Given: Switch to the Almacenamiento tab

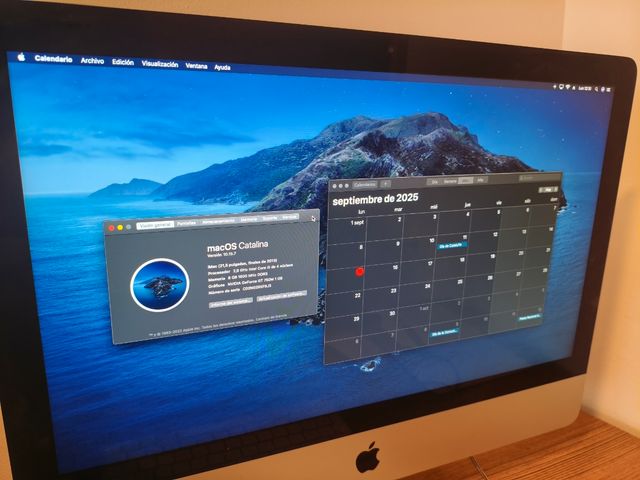Looking at the screenshot, I should (x=219, y=221).
